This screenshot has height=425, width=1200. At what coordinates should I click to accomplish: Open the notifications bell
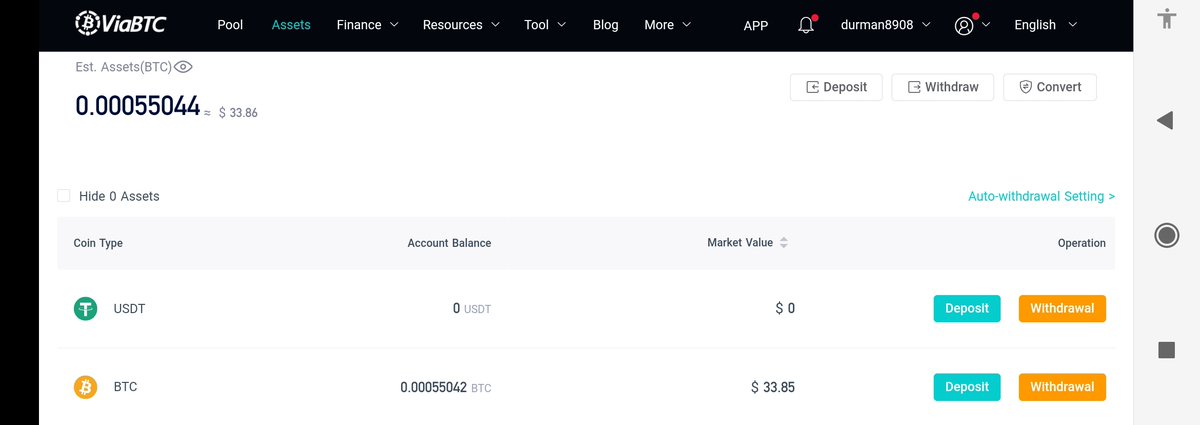807,24
